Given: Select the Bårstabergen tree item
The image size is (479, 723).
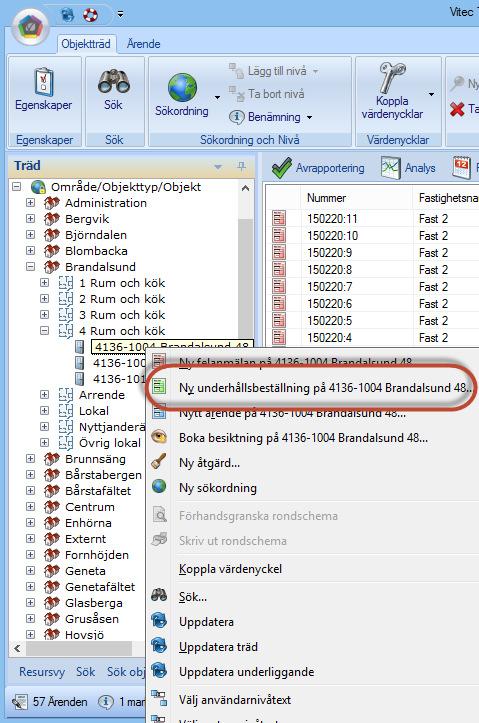Looking at the screenshot, I should click(103, 474).
